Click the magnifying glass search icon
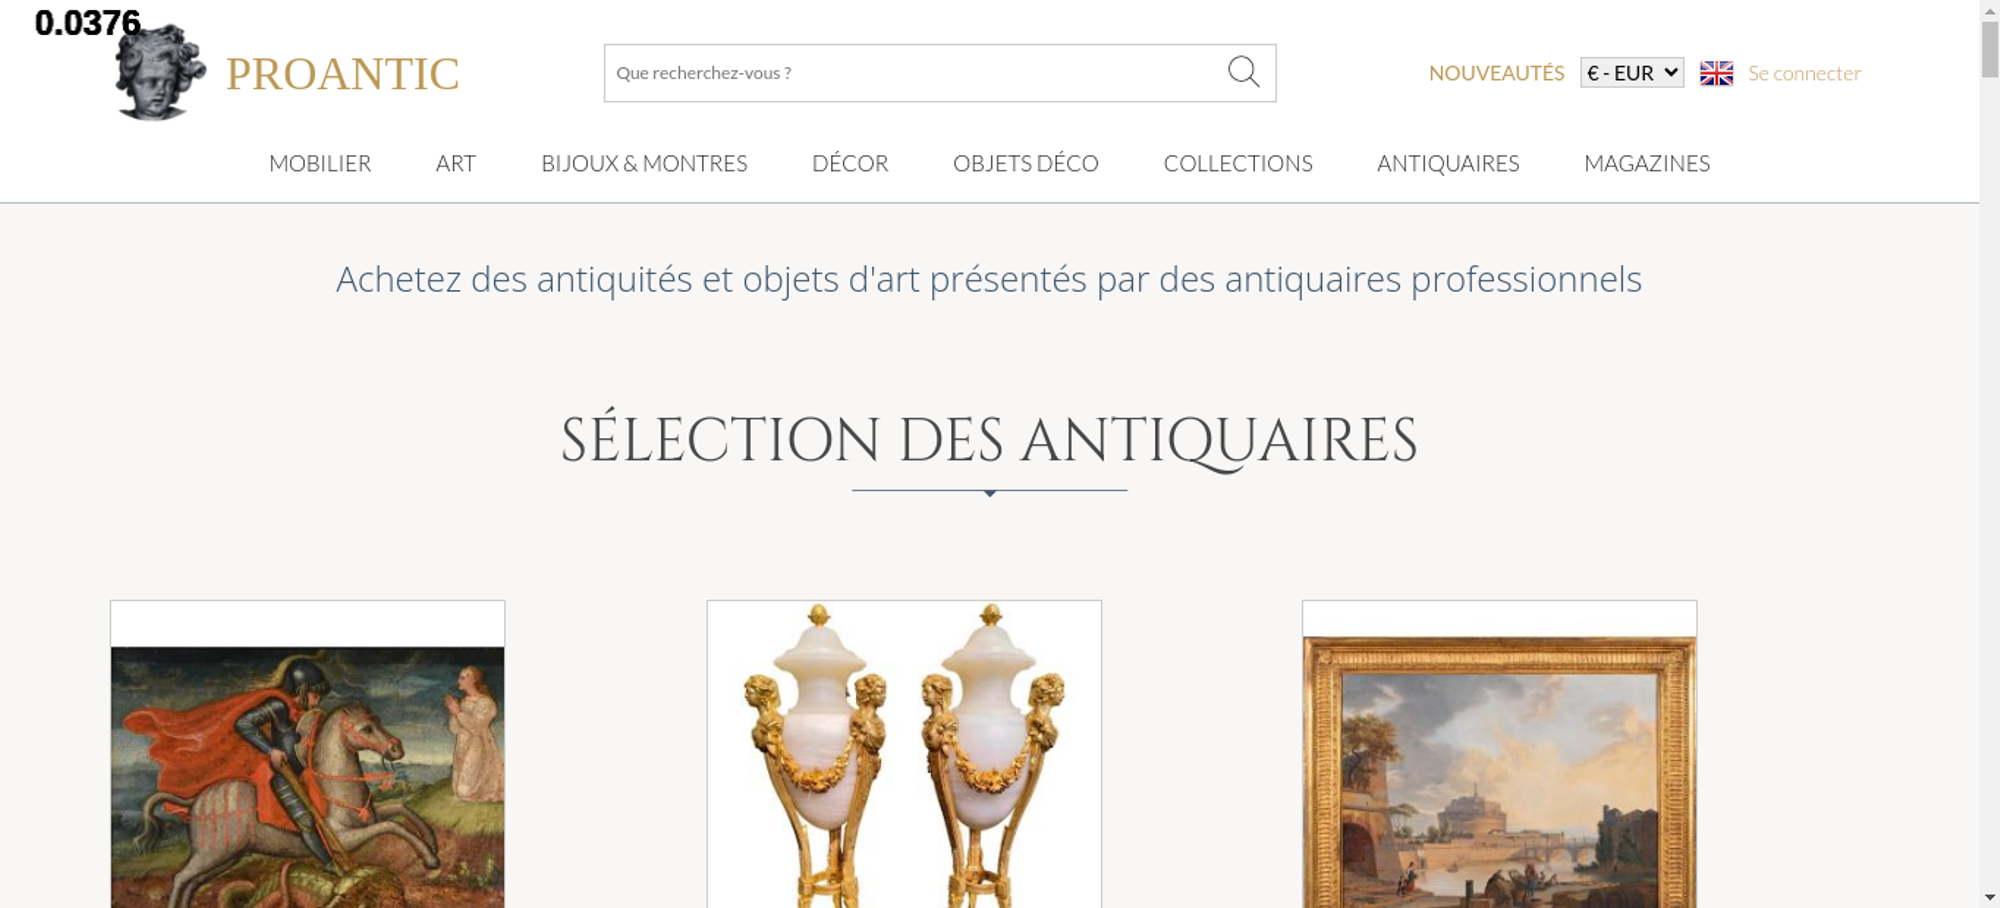The width and height of the screenshot is (2000, 908). click(1243, 72)
